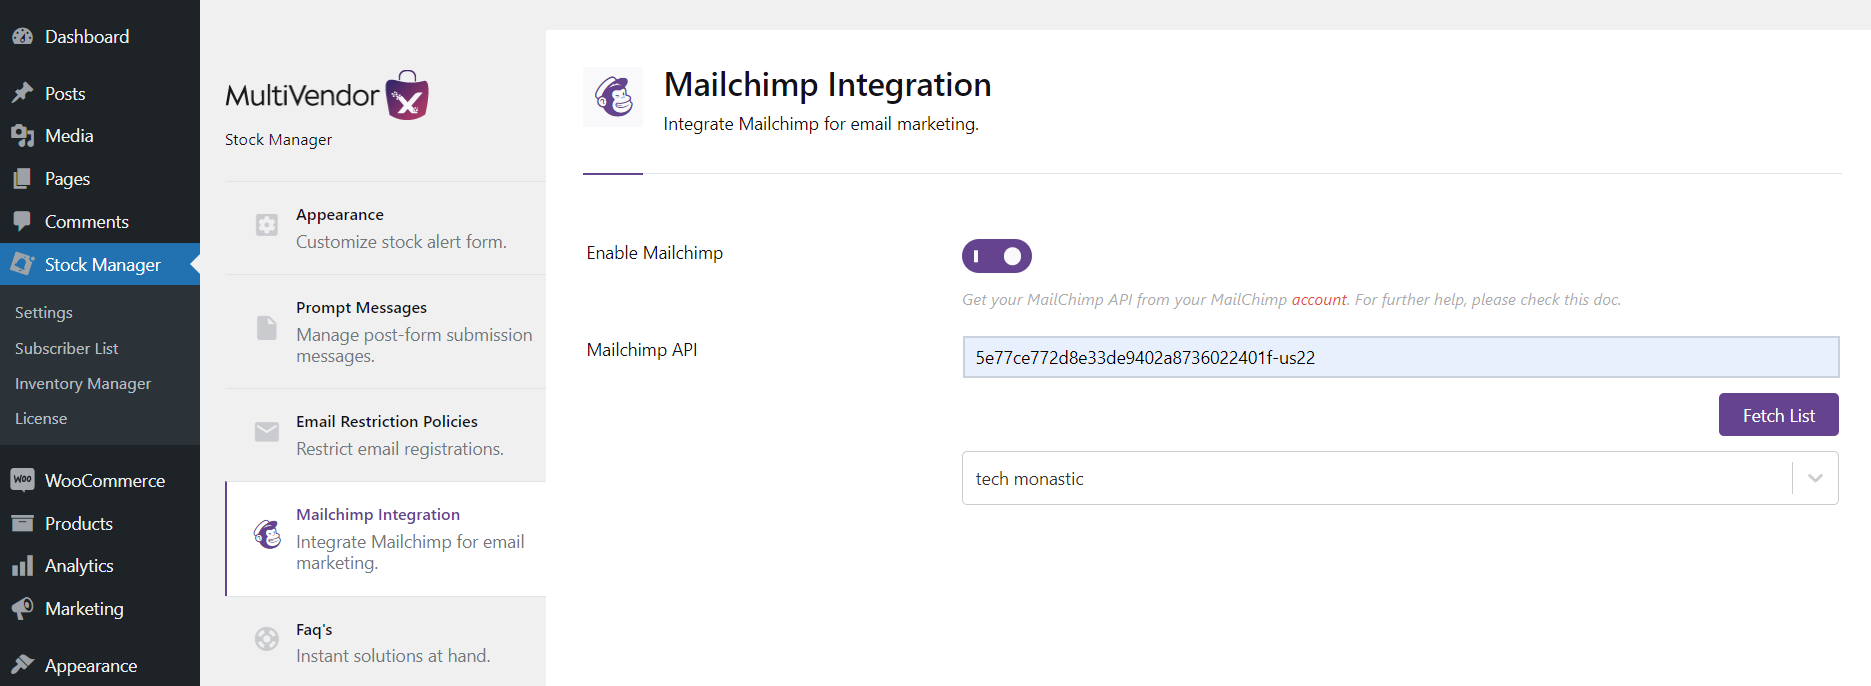Click the Stock Manager text under logo
This screenshot has height=686, width=1871.
click(x=278, y=140)
